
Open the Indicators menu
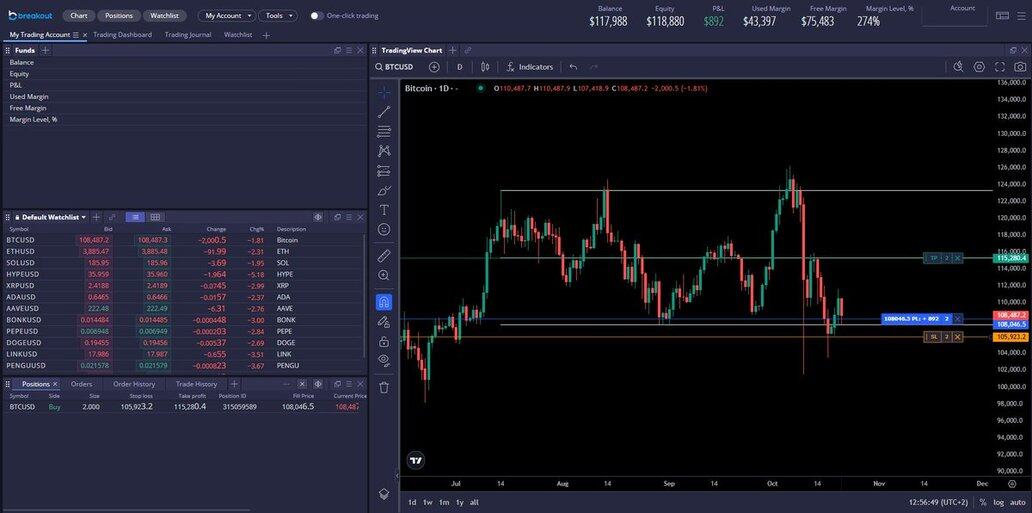(x=529, y=67)
